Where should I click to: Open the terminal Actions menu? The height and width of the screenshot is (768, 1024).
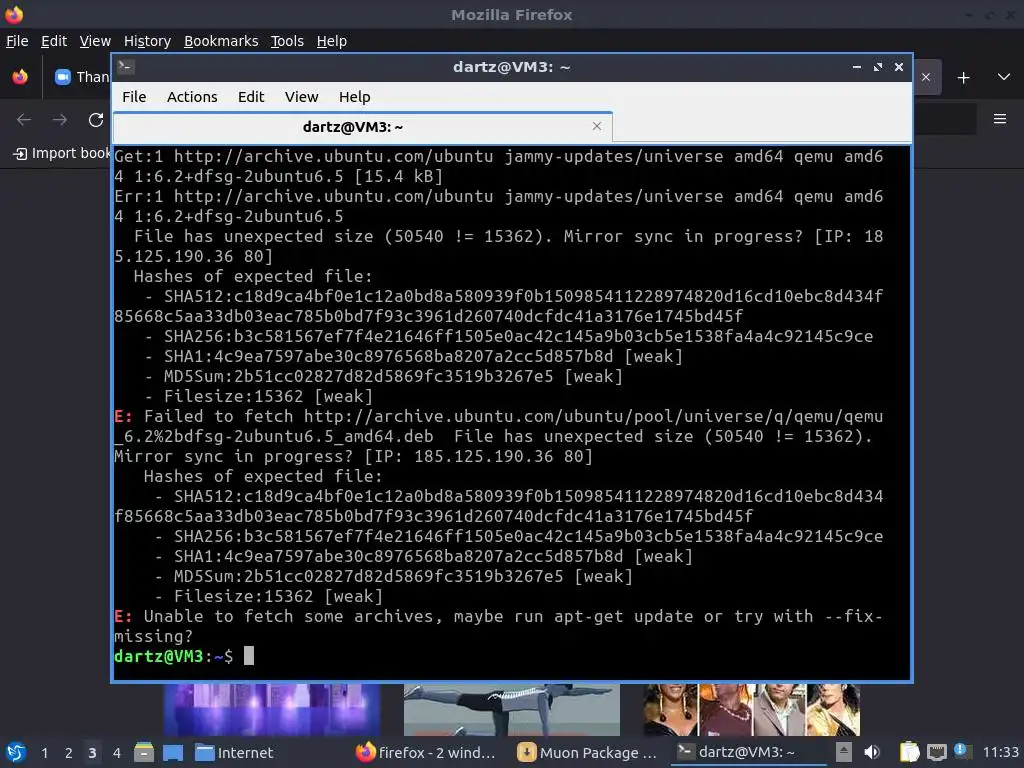point(192,97)
